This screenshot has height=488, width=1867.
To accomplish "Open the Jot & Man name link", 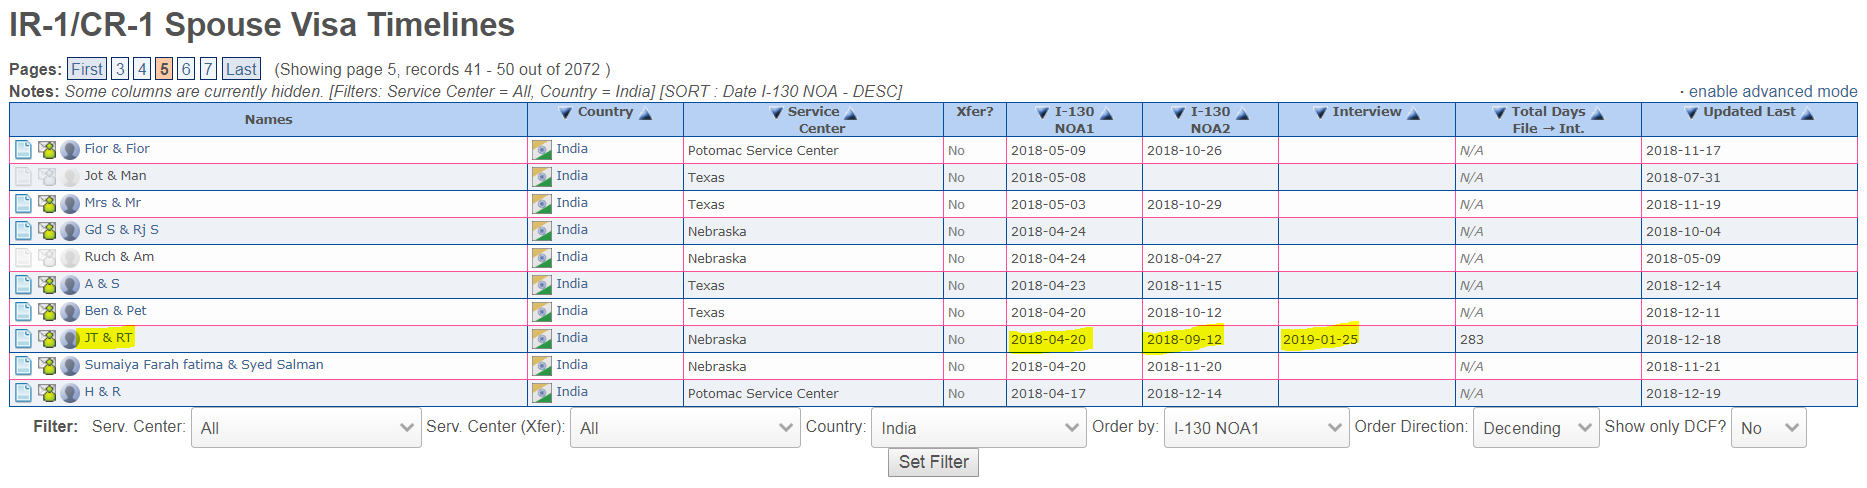I will pyautogui.click(x=115, y=175).
